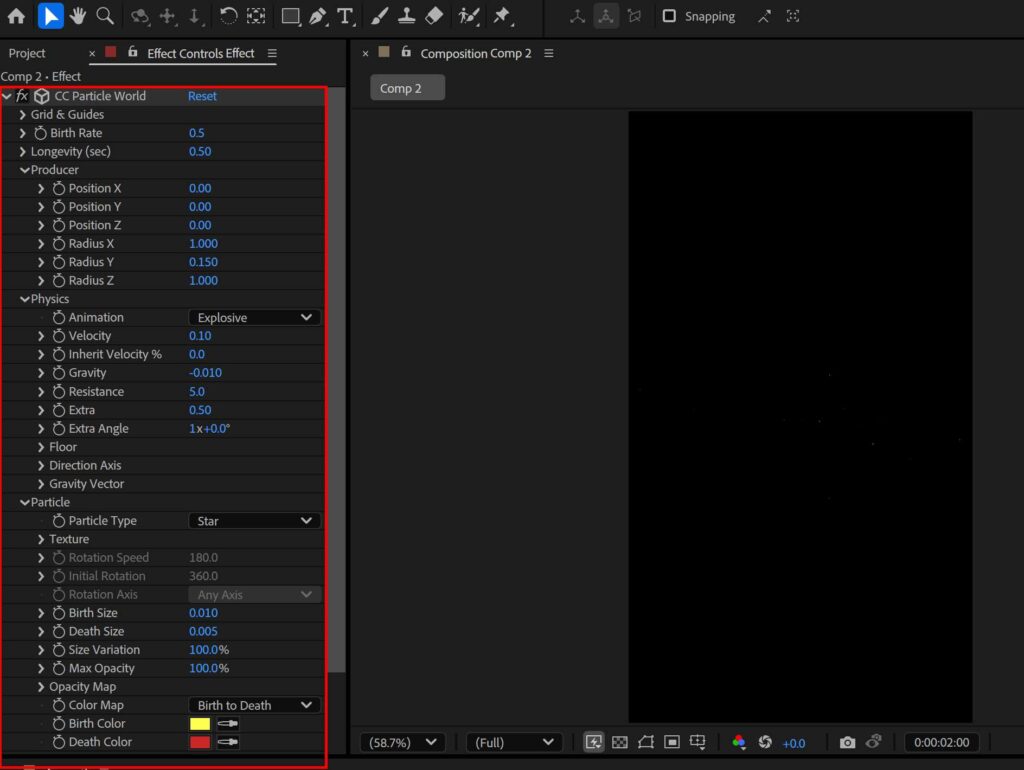Choose the View Axis mode icon
The height and width of the screenshot is (770, 1024).
click(634, 16)
